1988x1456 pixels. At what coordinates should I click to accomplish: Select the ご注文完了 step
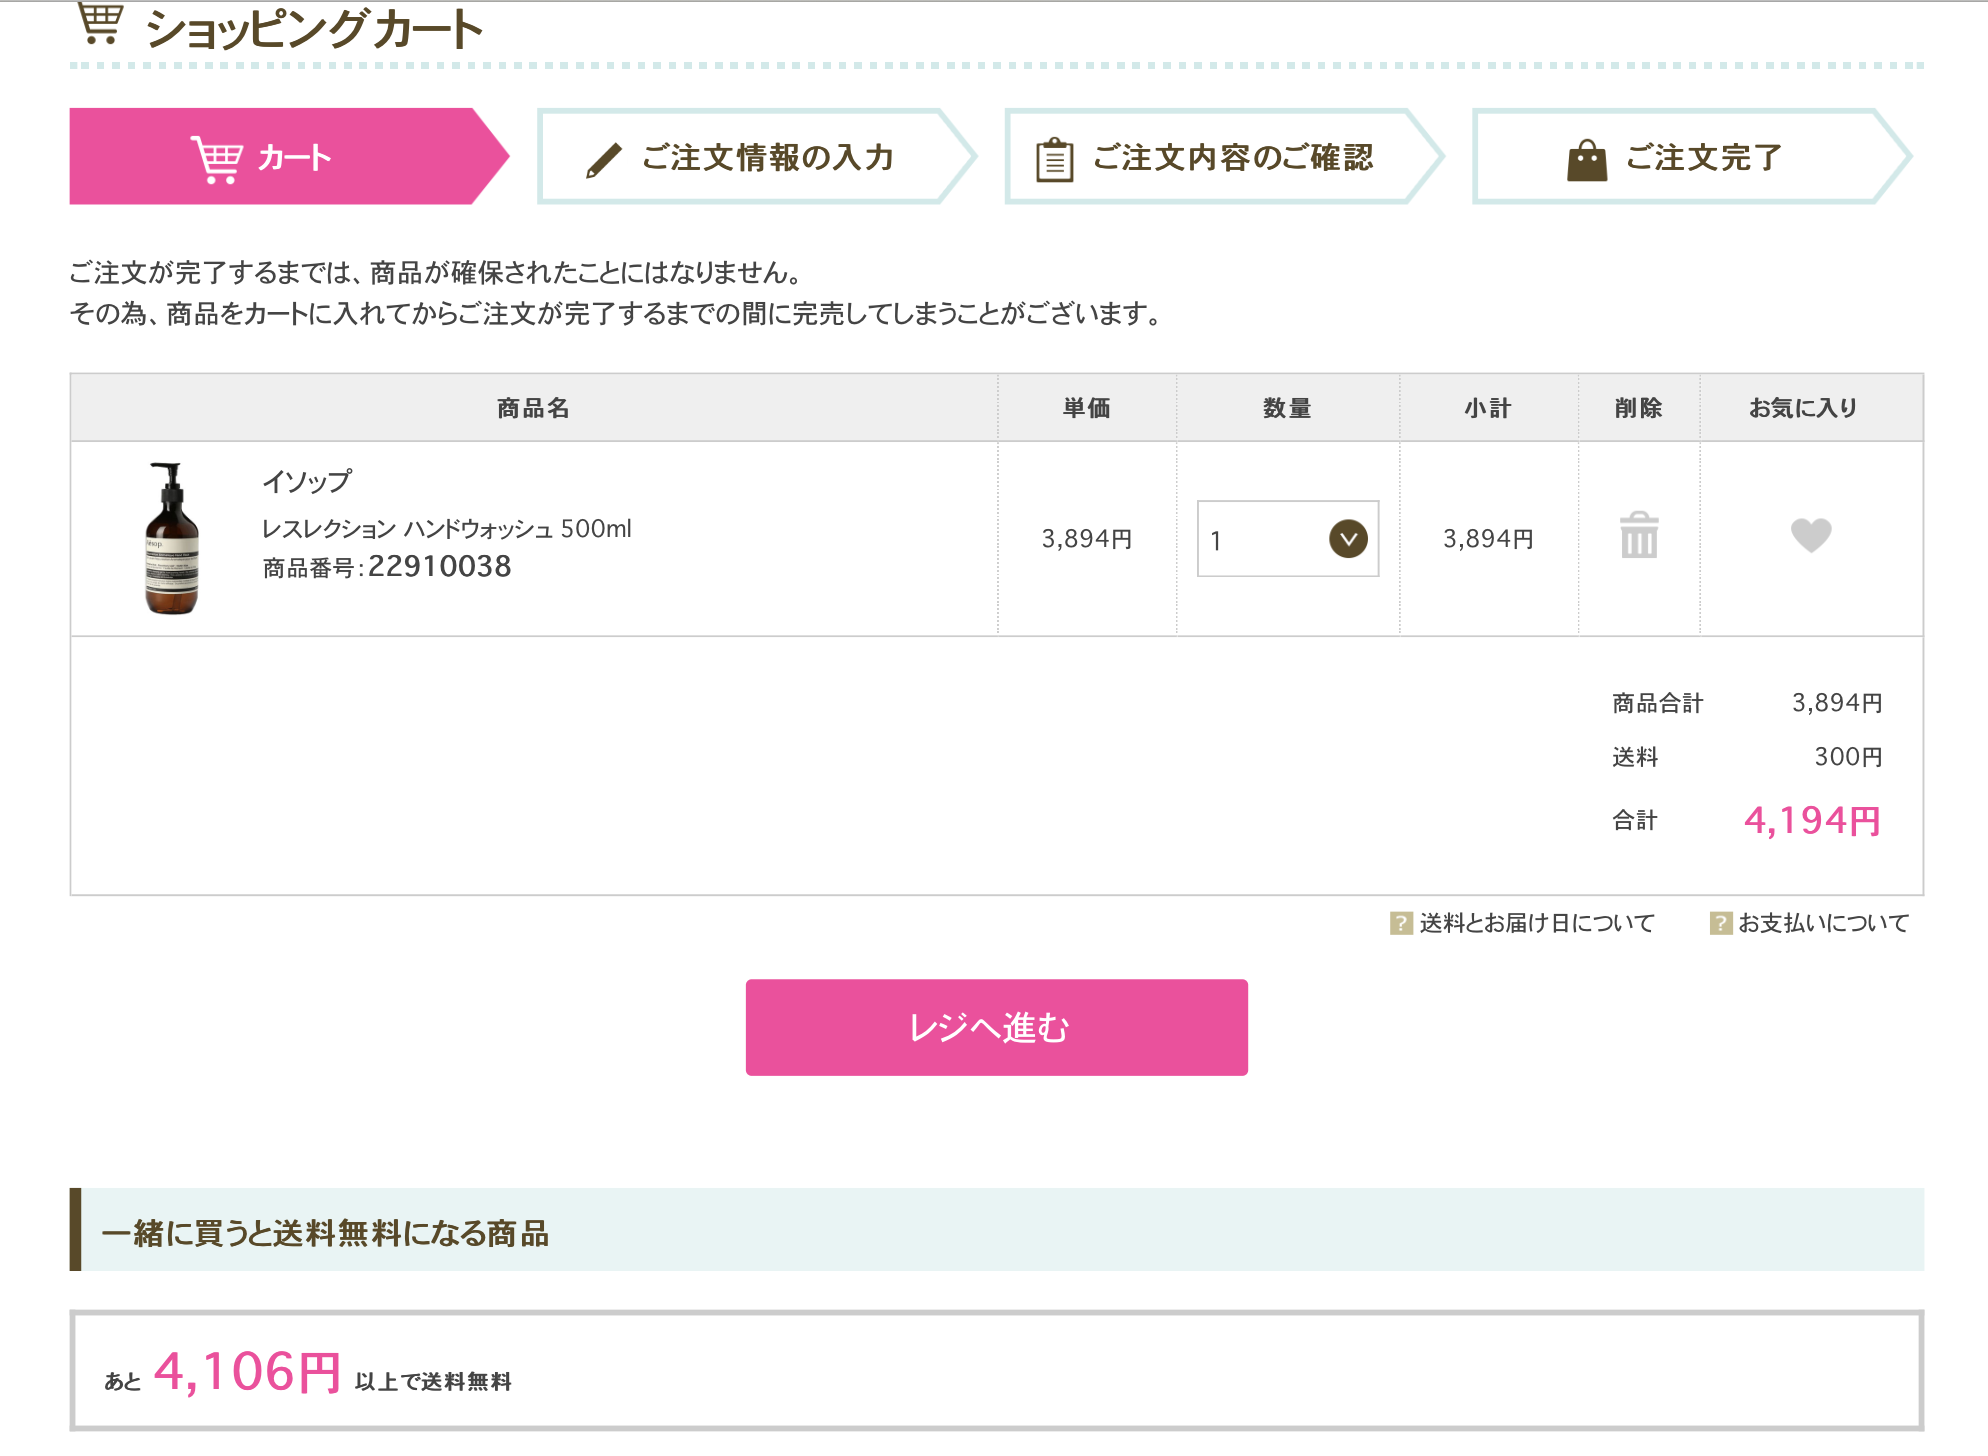pos(1692,156)
